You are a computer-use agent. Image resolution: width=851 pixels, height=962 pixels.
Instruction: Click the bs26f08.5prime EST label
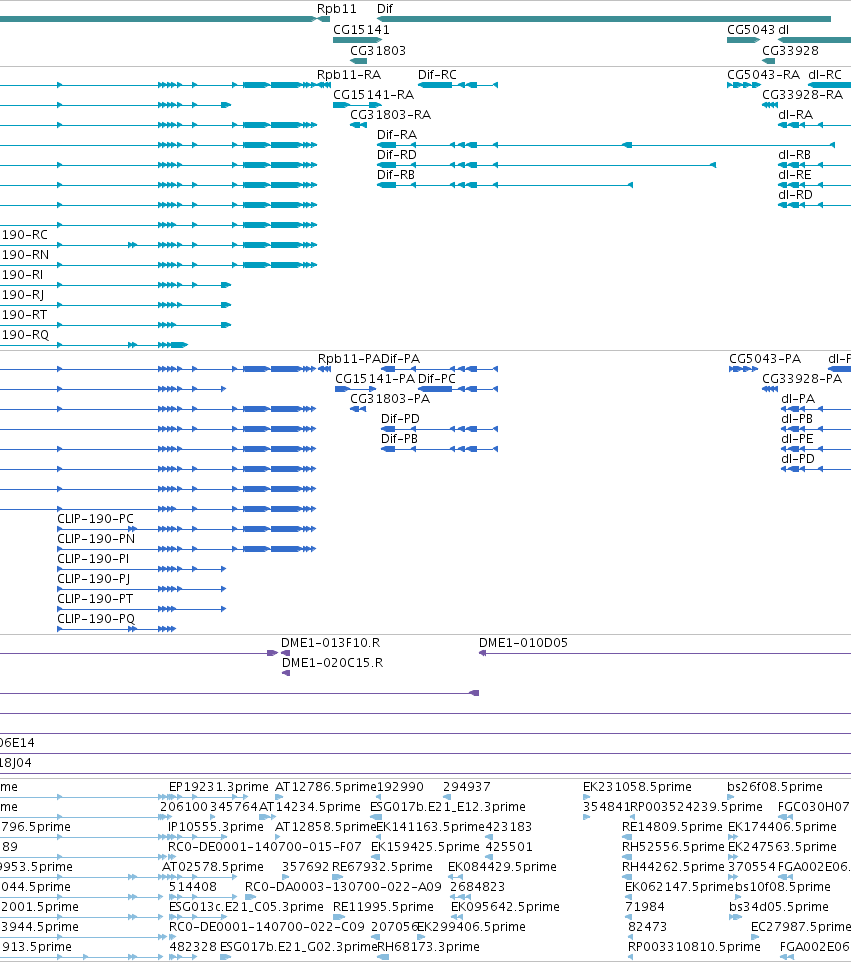tap(774, 787)
